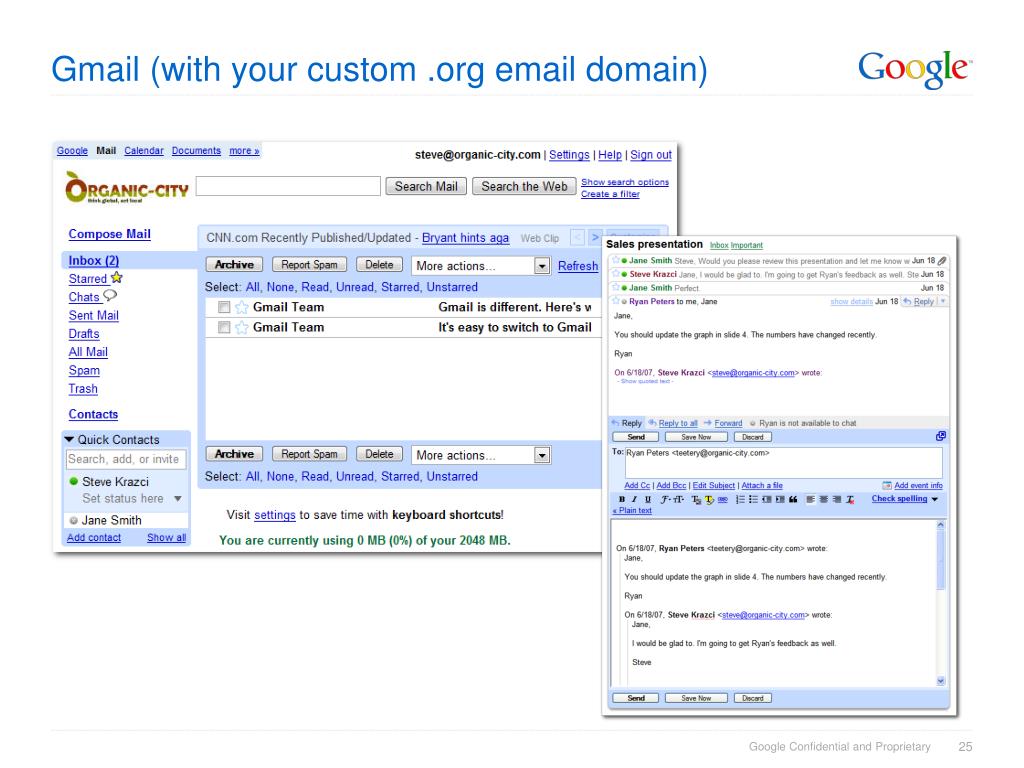Star the 'Gmail is different' email

pos(242,307)
